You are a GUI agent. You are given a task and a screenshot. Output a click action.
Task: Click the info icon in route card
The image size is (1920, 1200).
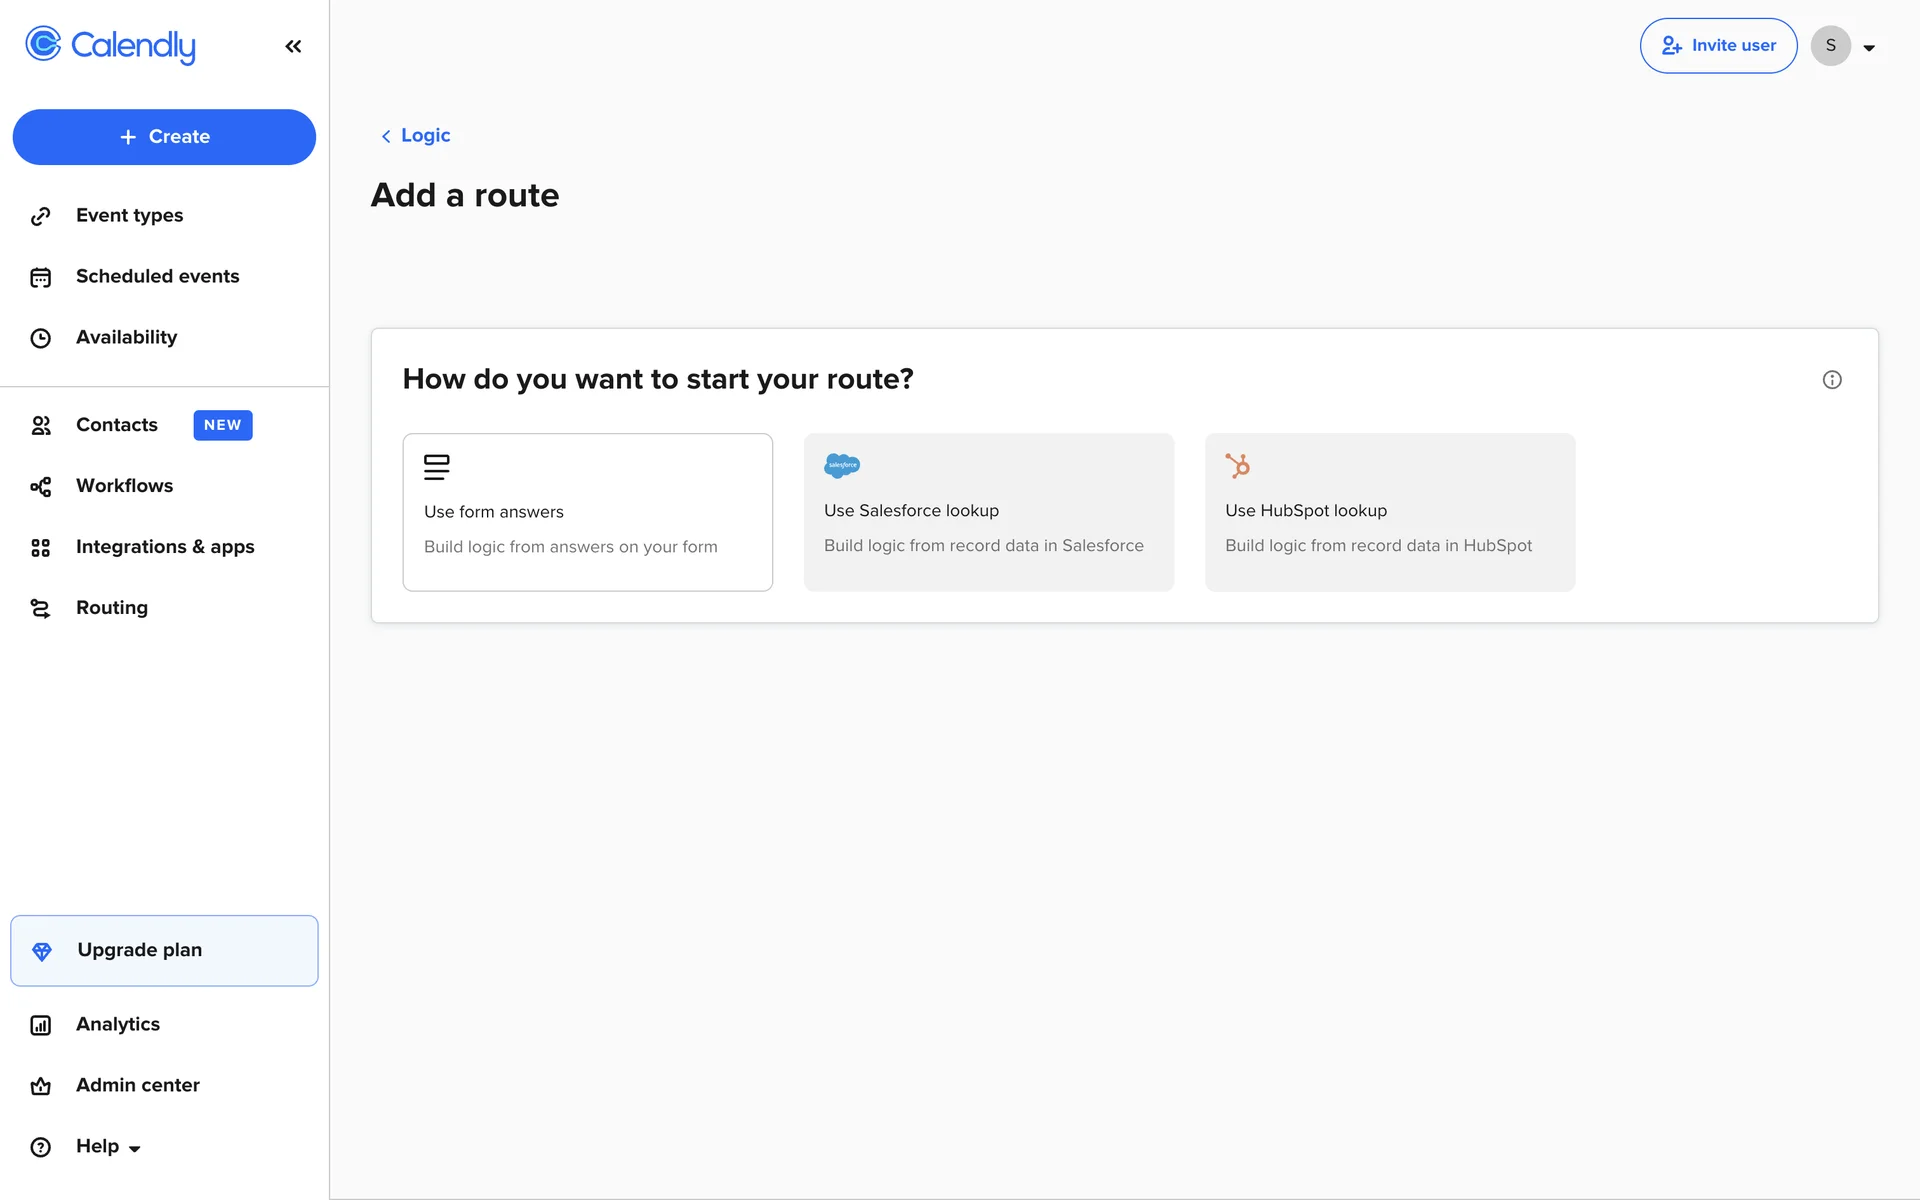click(1831, 380)
